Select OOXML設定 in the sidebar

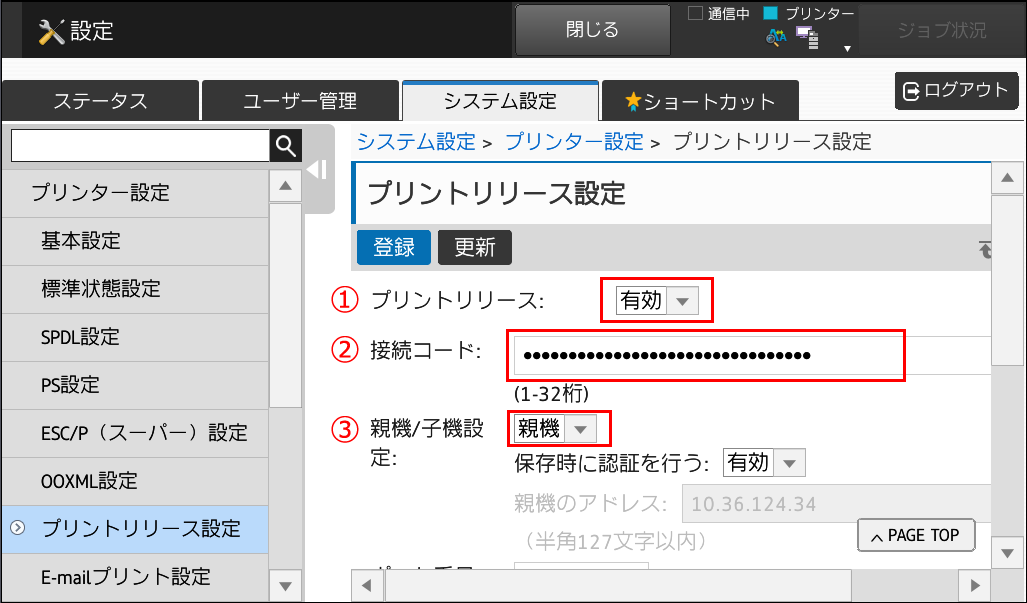pos(135,481)
